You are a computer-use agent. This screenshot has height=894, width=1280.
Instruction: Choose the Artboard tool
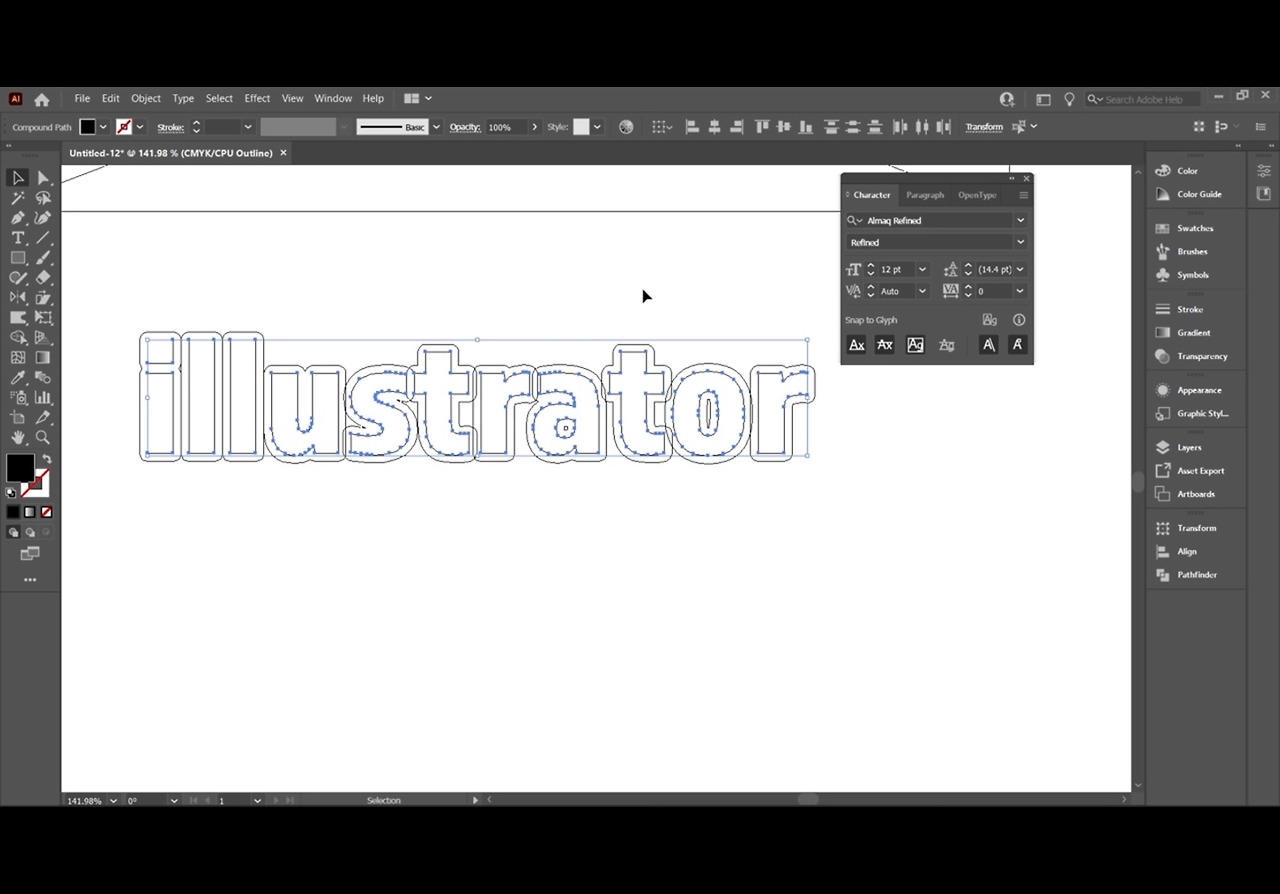[18, 418]
